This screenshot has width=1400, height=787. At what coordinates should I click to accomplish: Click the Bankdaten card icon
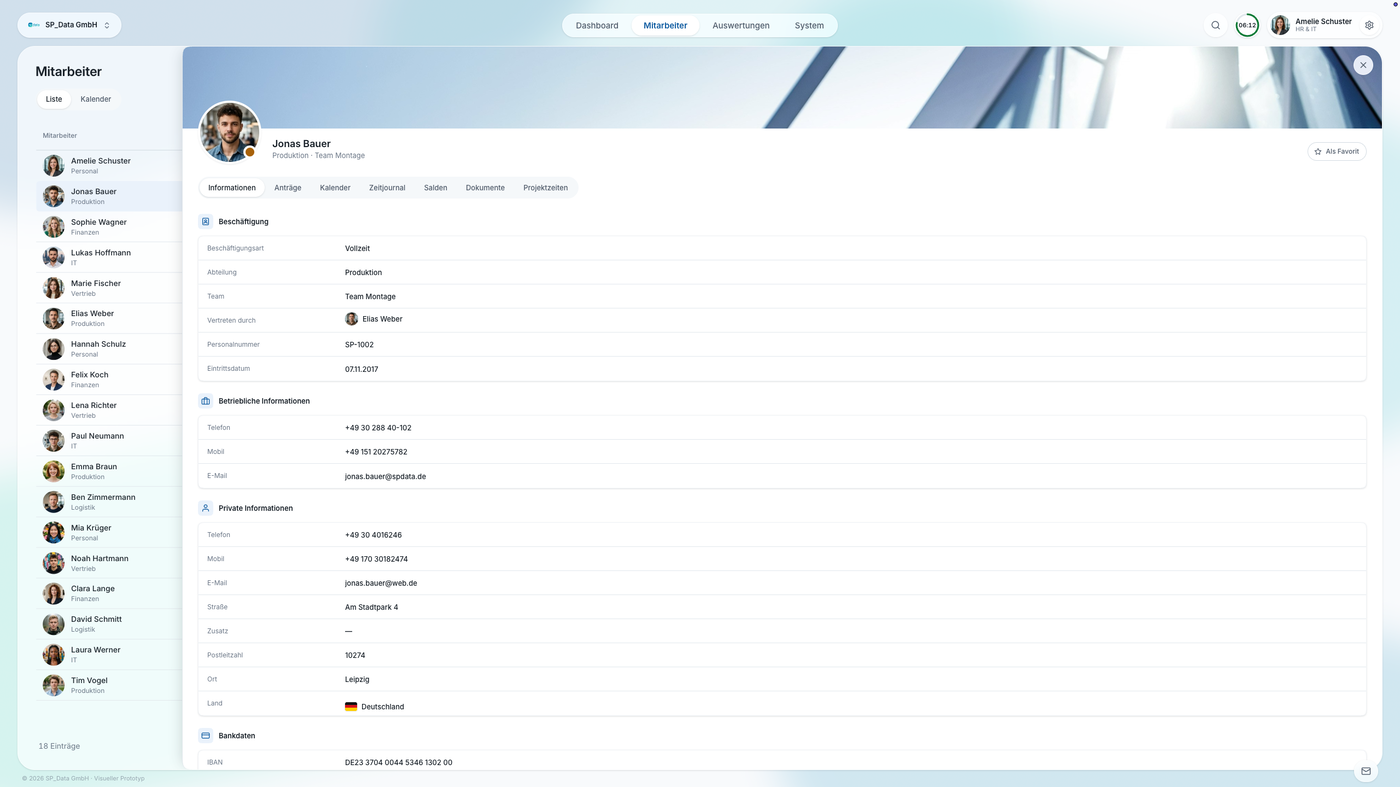coord(206,736)
